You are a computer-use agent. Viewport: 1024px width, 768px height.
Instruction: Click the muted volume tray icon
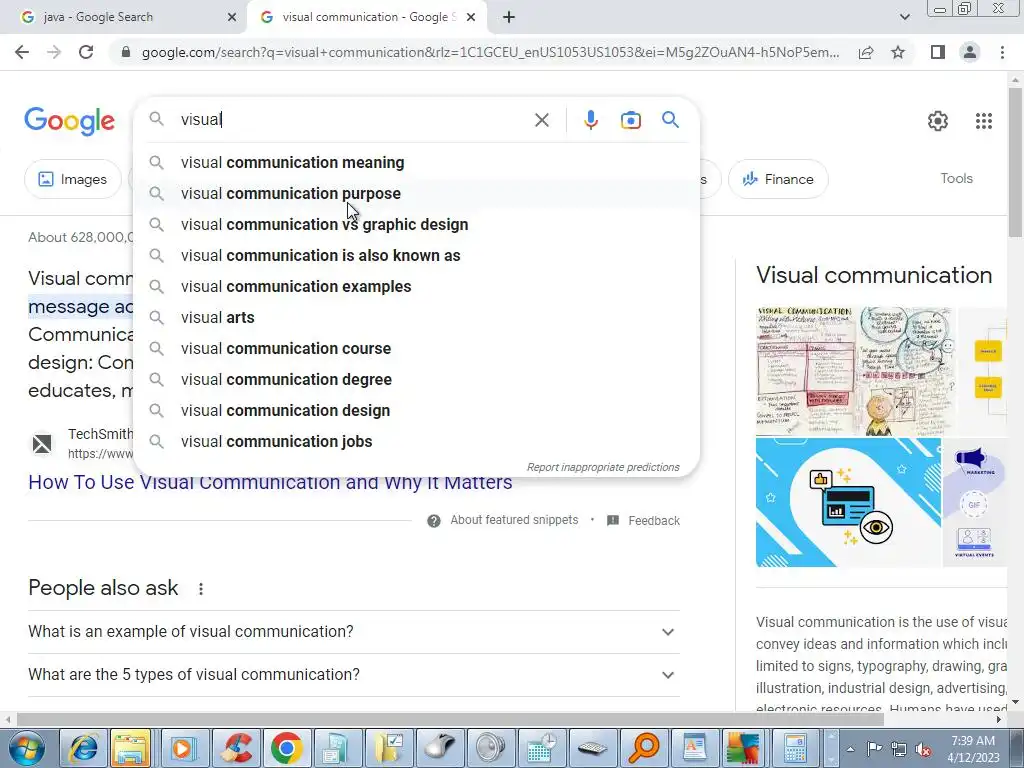[x=923, y=749]
